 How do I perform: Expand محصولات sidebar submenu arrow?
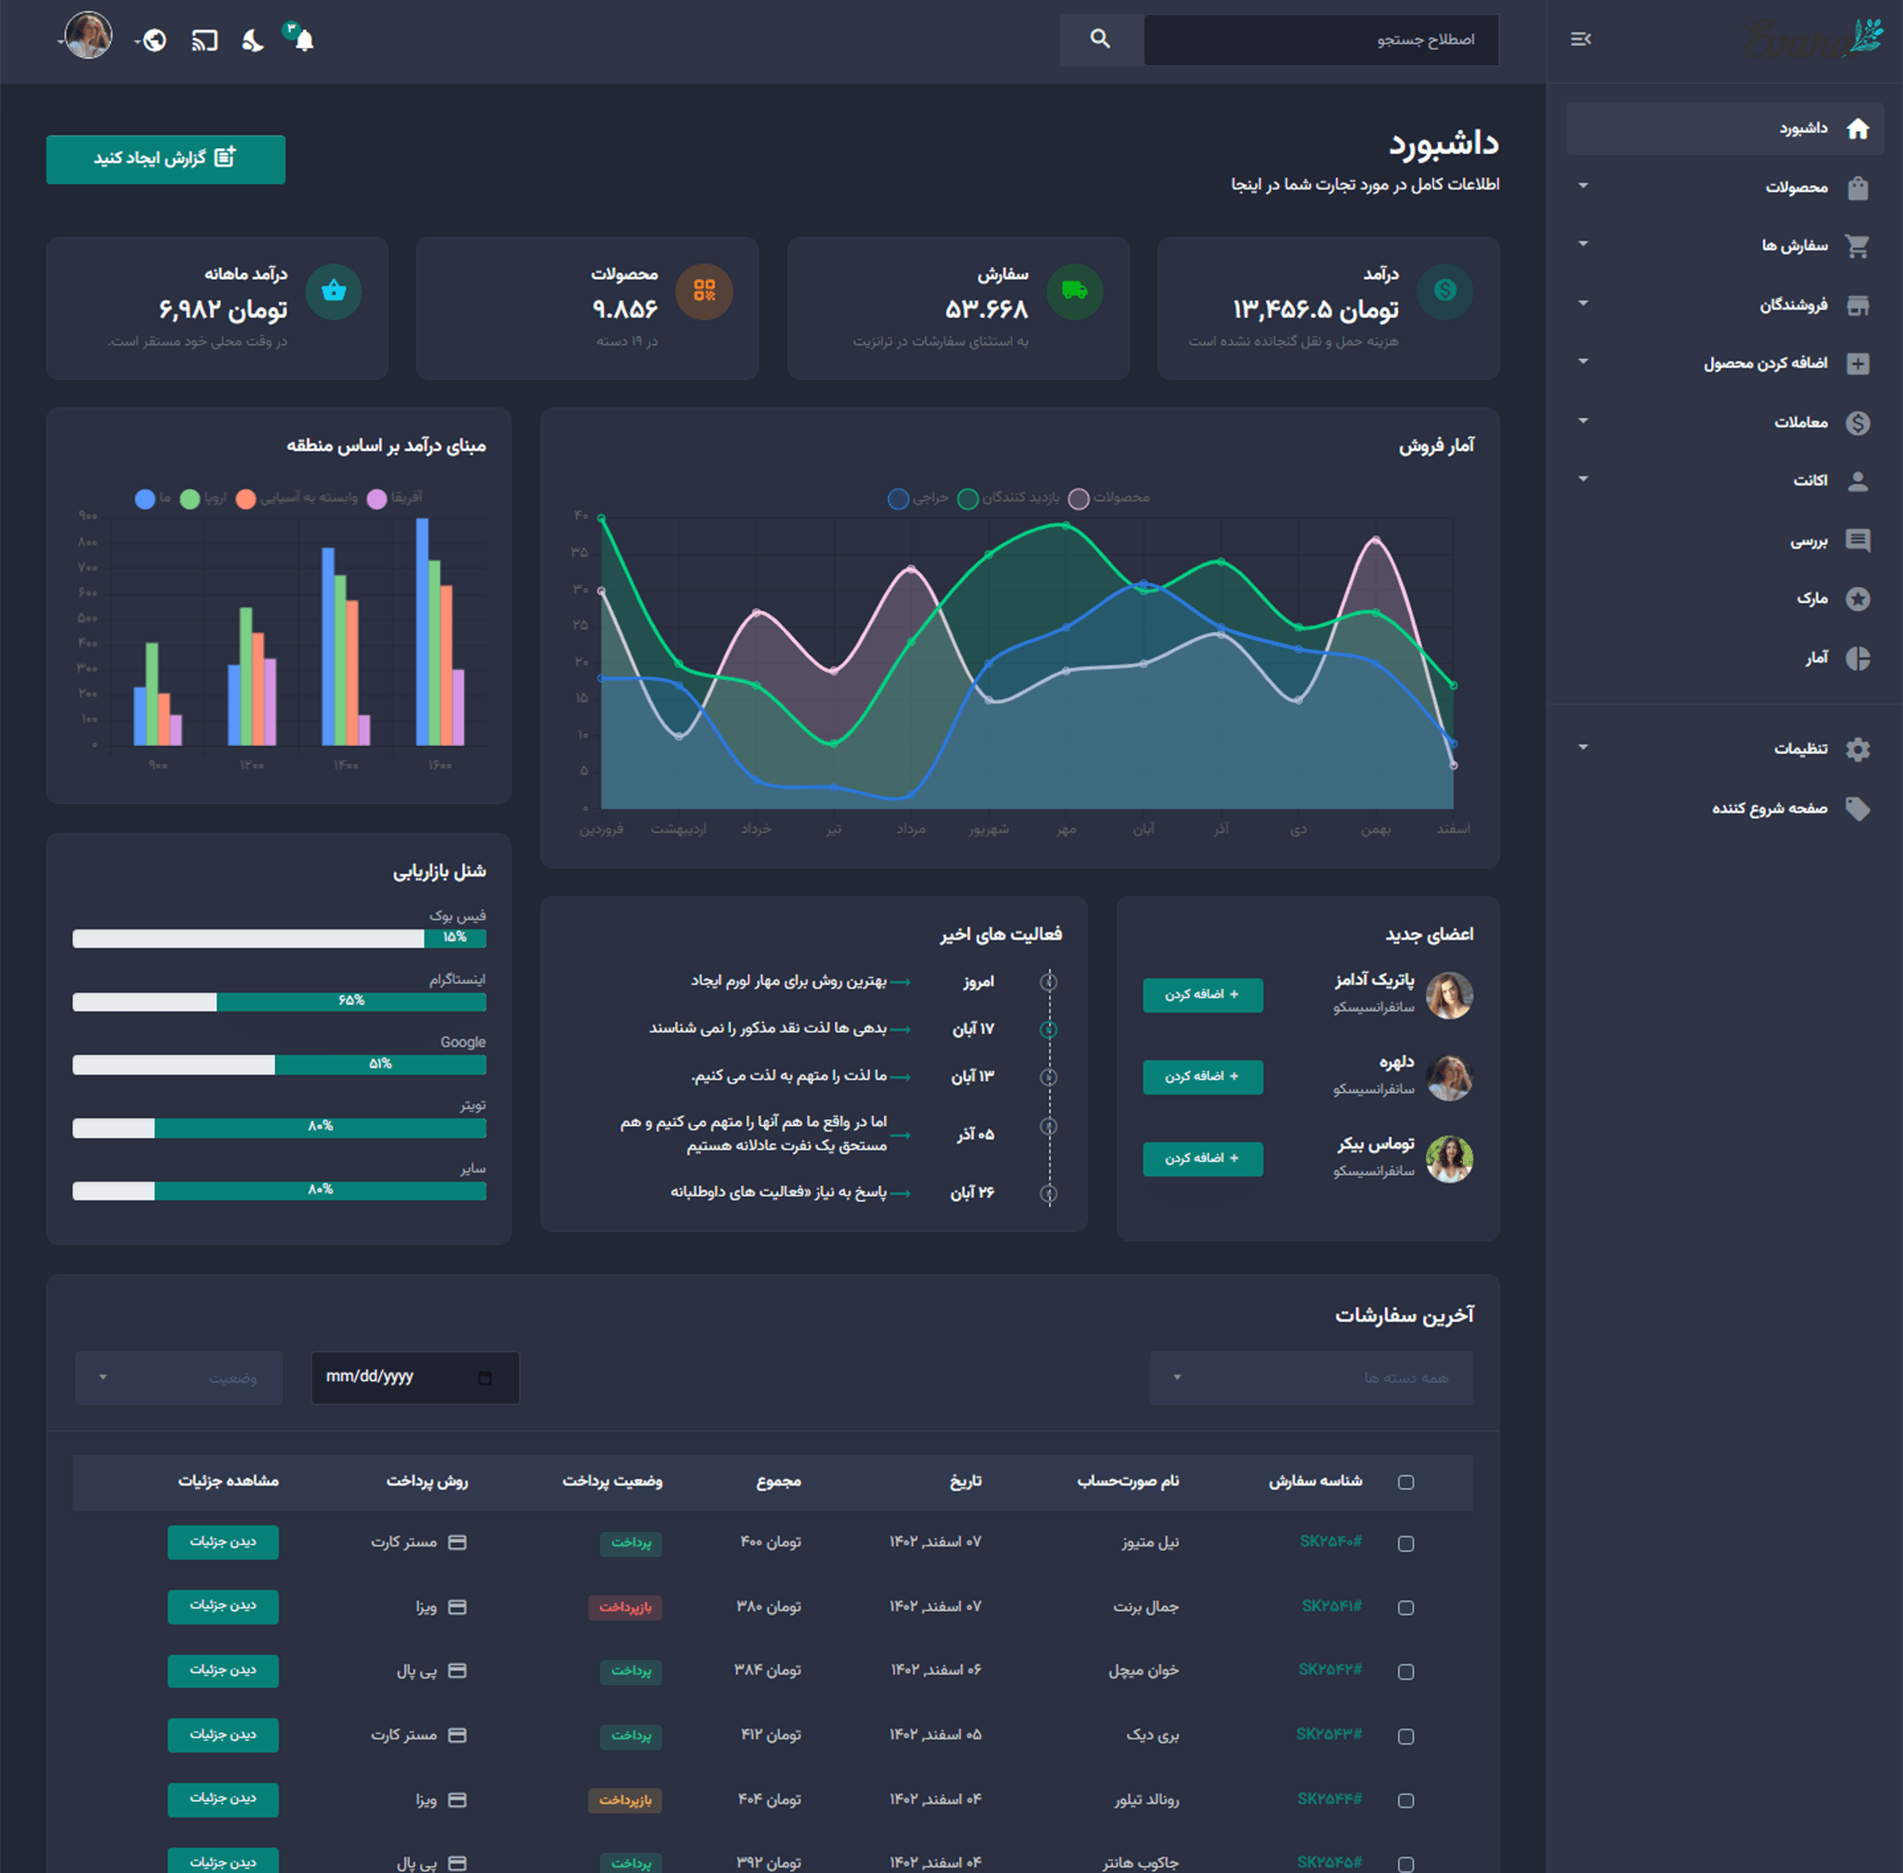(1583, 186)
